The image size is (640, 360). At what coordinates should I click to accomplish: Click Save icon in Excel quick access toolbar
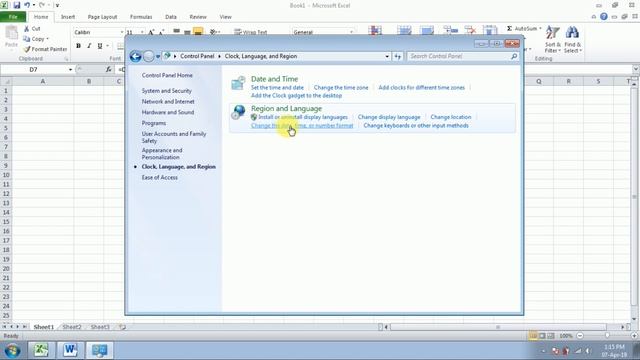coord(17,5)
